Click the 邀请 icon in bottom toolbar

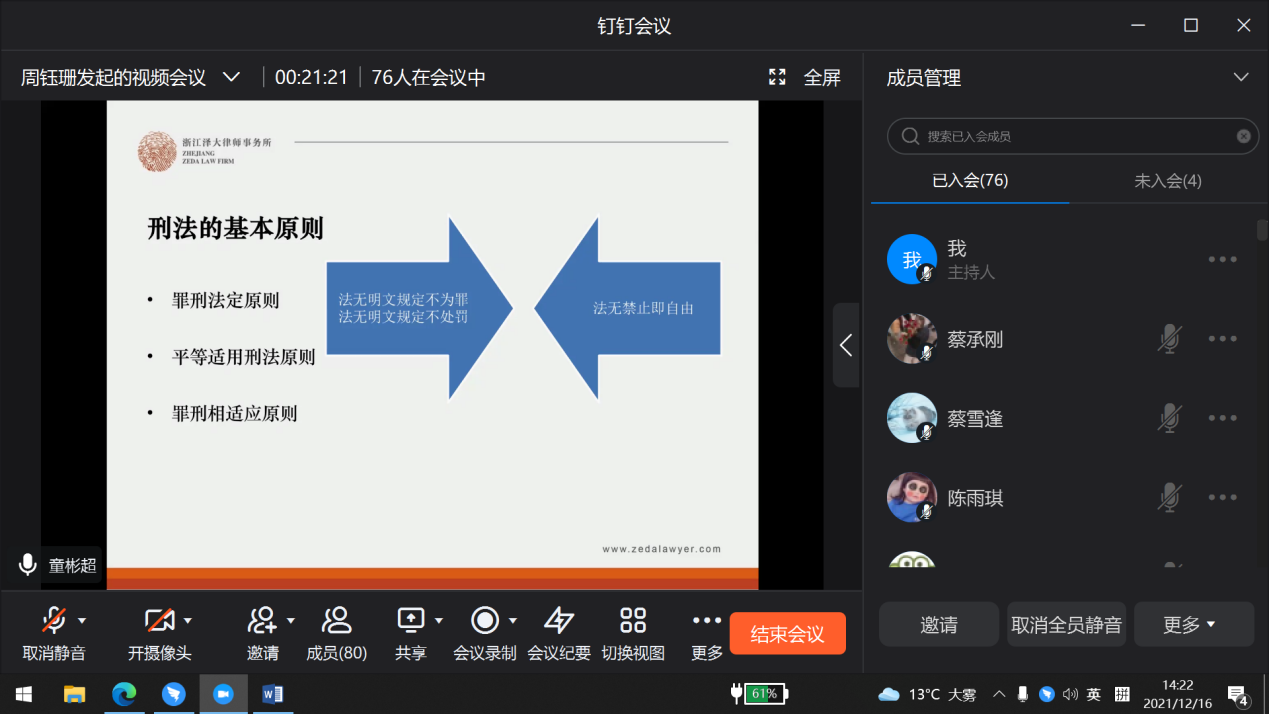click(262, 621)
